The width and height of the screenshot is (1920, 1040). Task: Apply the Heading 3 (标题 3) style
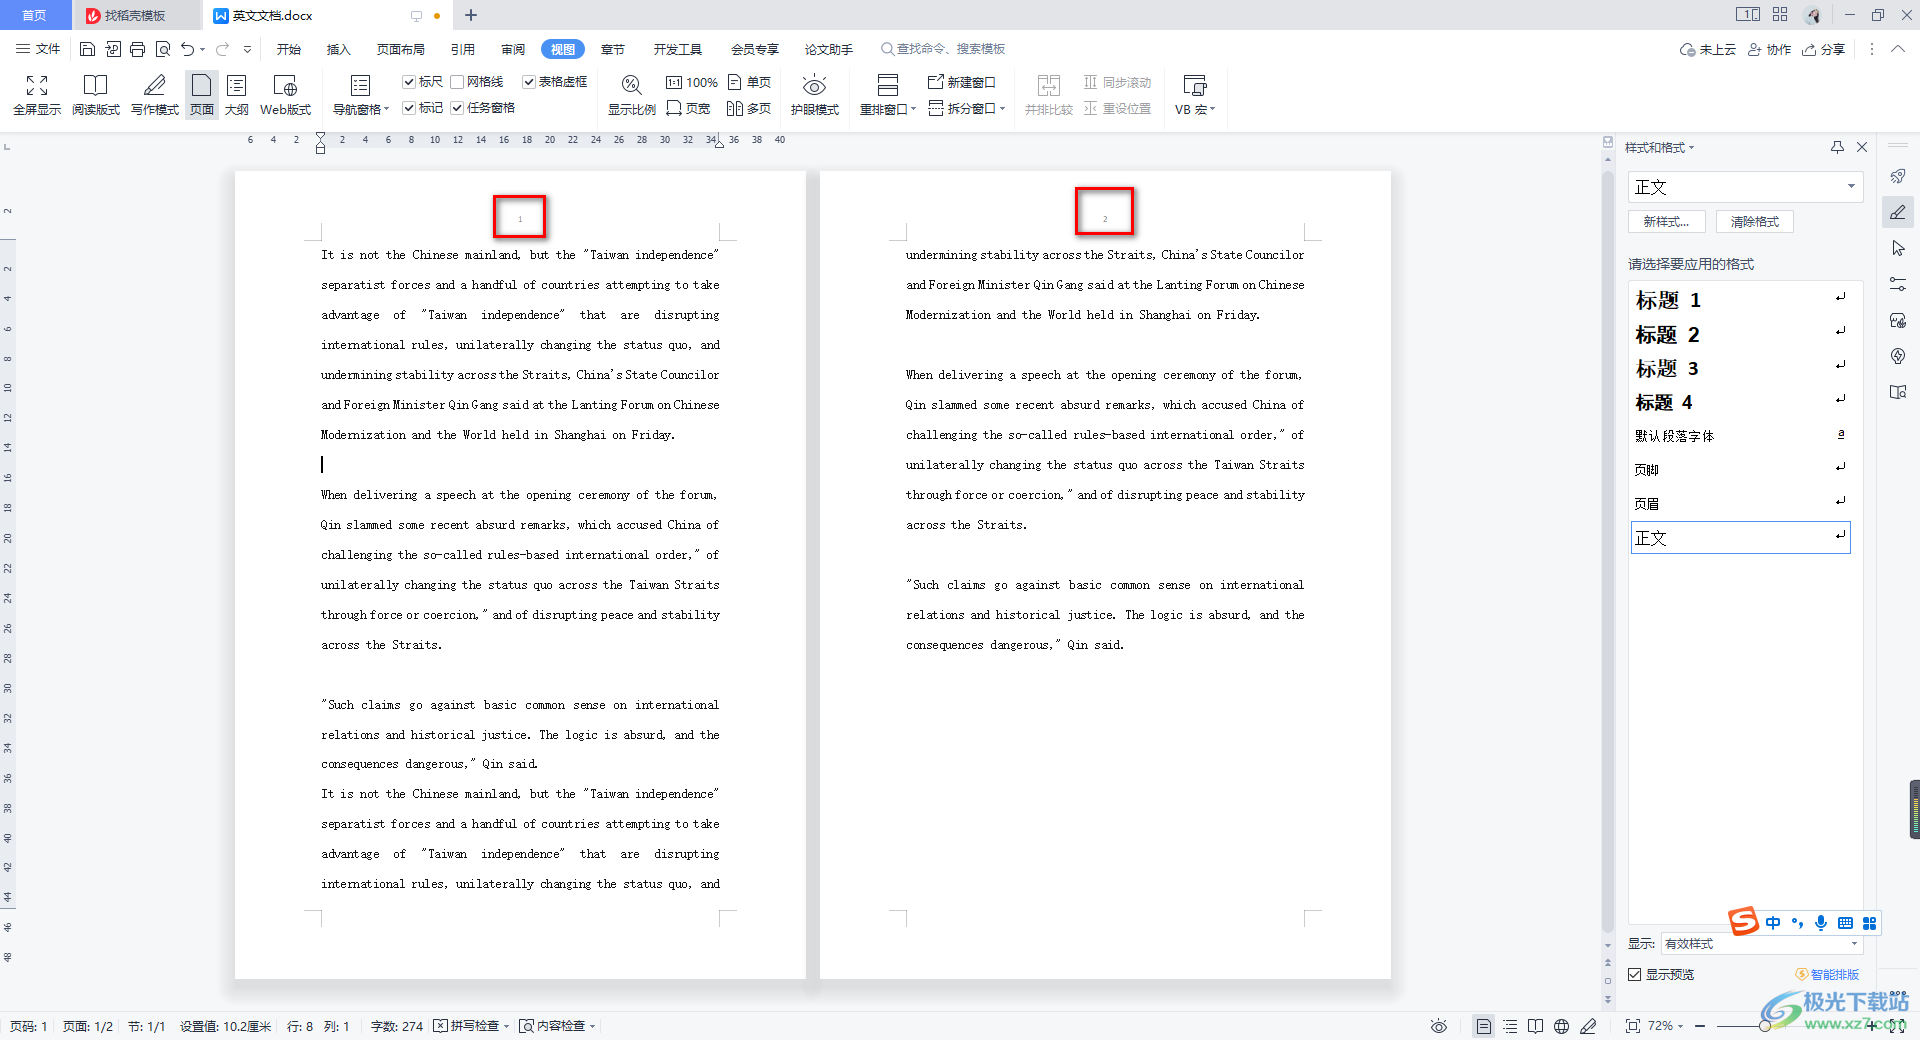pyautogui.click(x=1740, y=368)
